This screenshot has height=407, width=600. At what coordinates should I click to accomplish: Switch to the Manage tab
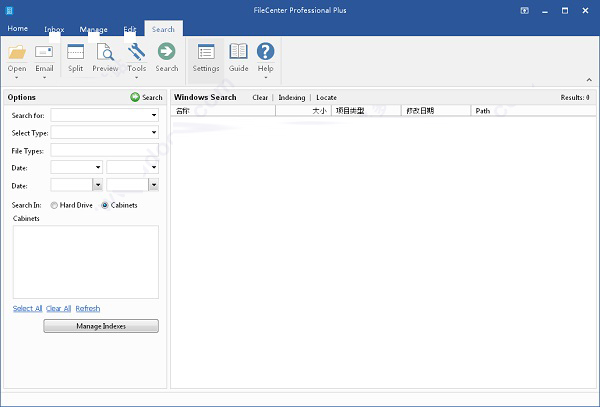[93, 29]
